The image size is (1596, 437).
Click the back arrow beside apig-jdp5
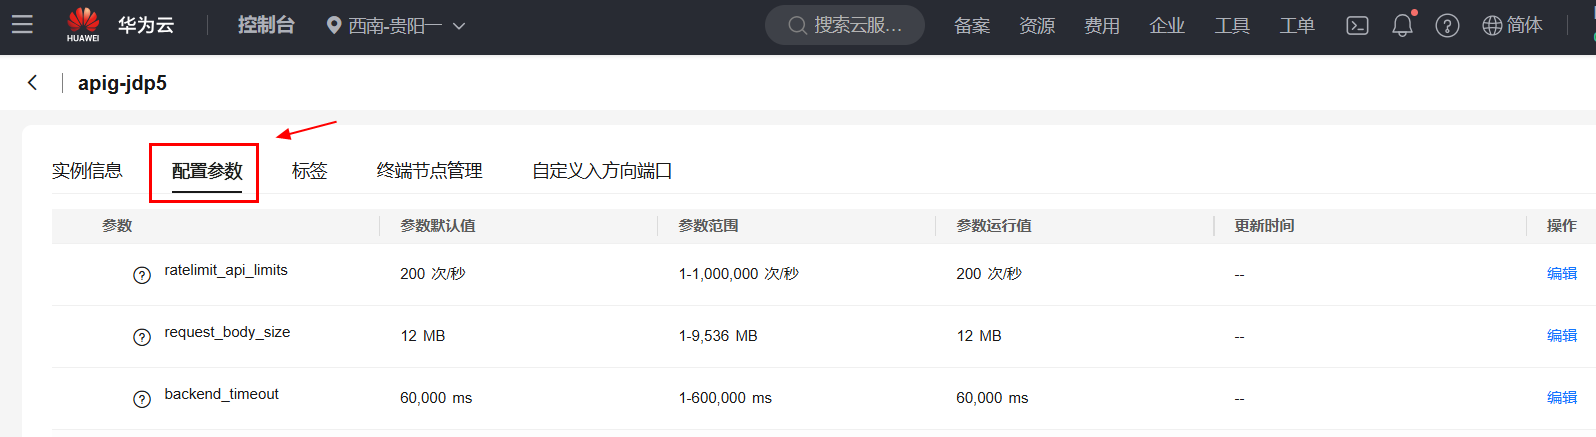point(33,83)
